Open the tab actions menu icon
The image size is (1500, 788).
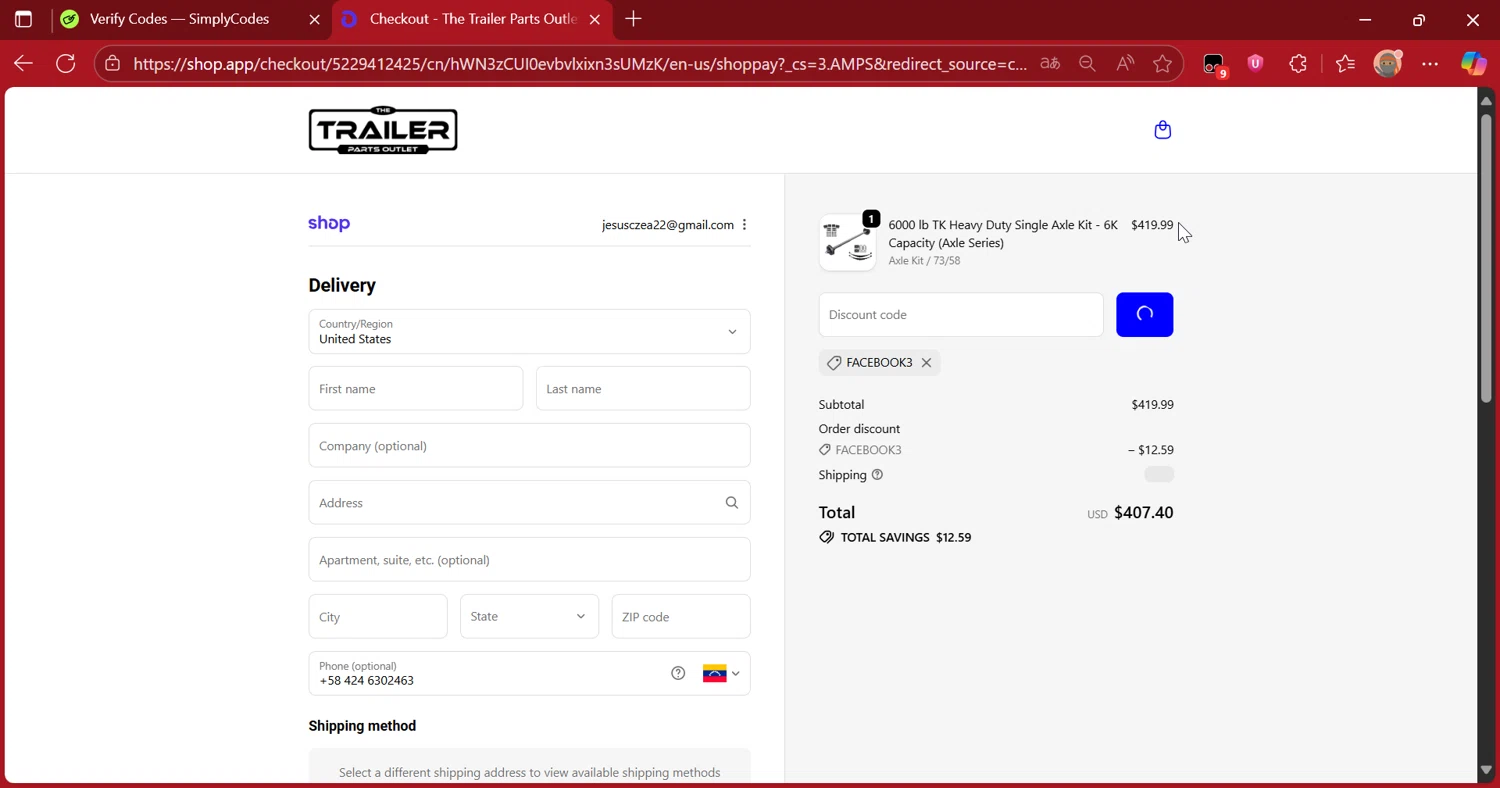tap(23, 19)
